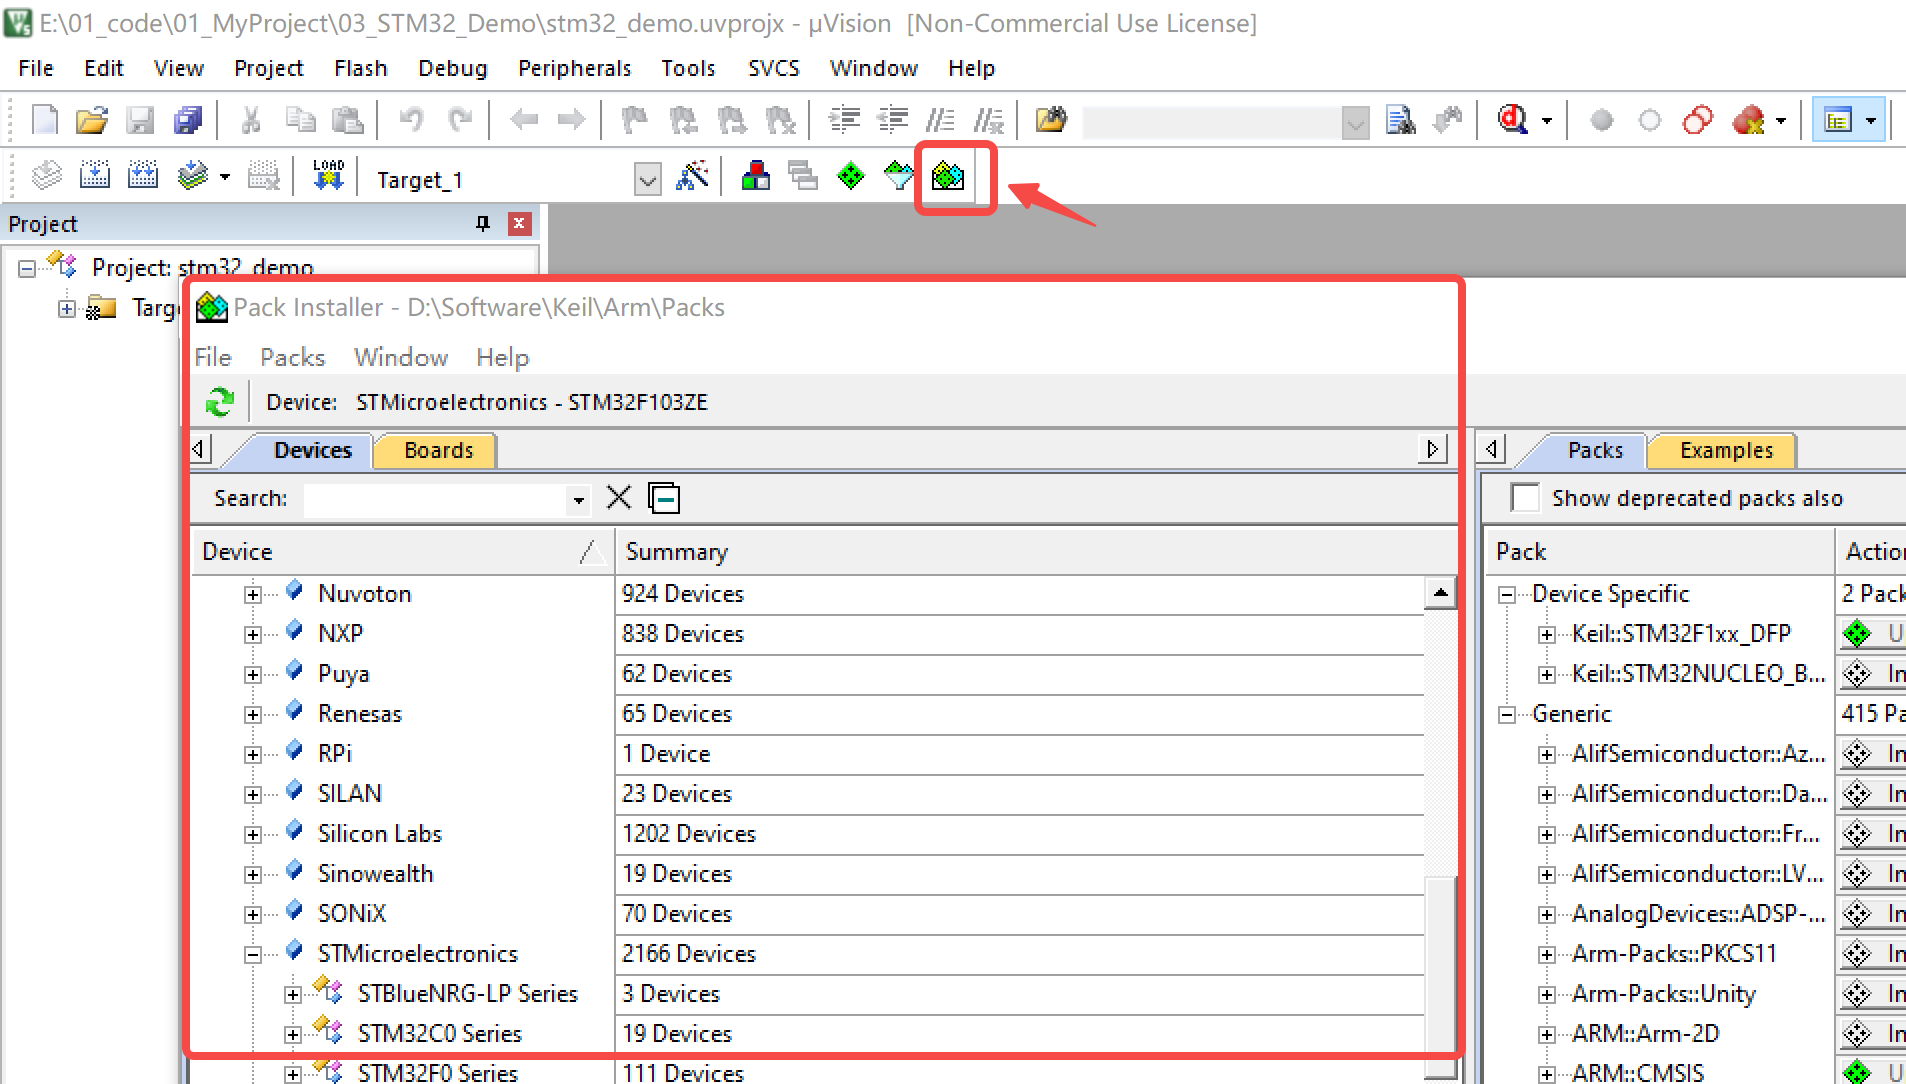Open the Peripherals menu

click(x=574, y=68)
